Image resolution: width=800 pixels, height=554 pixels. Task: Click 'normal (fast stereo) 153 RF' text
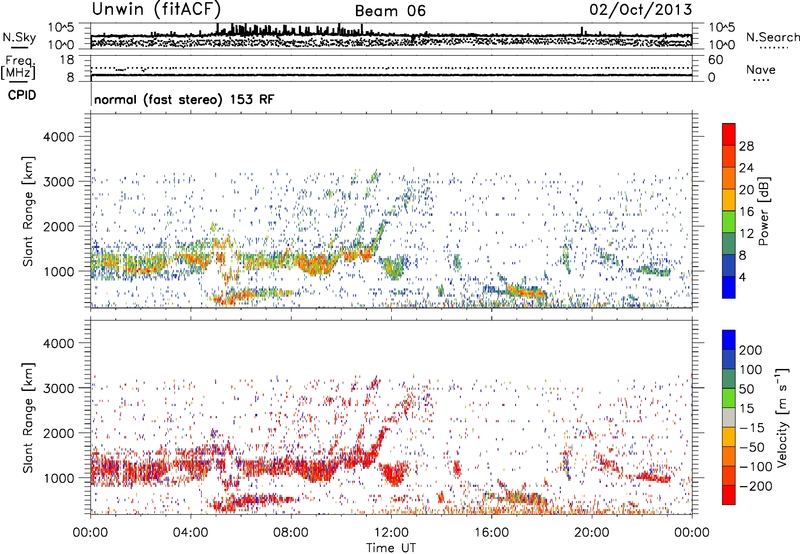coord(184,99)
